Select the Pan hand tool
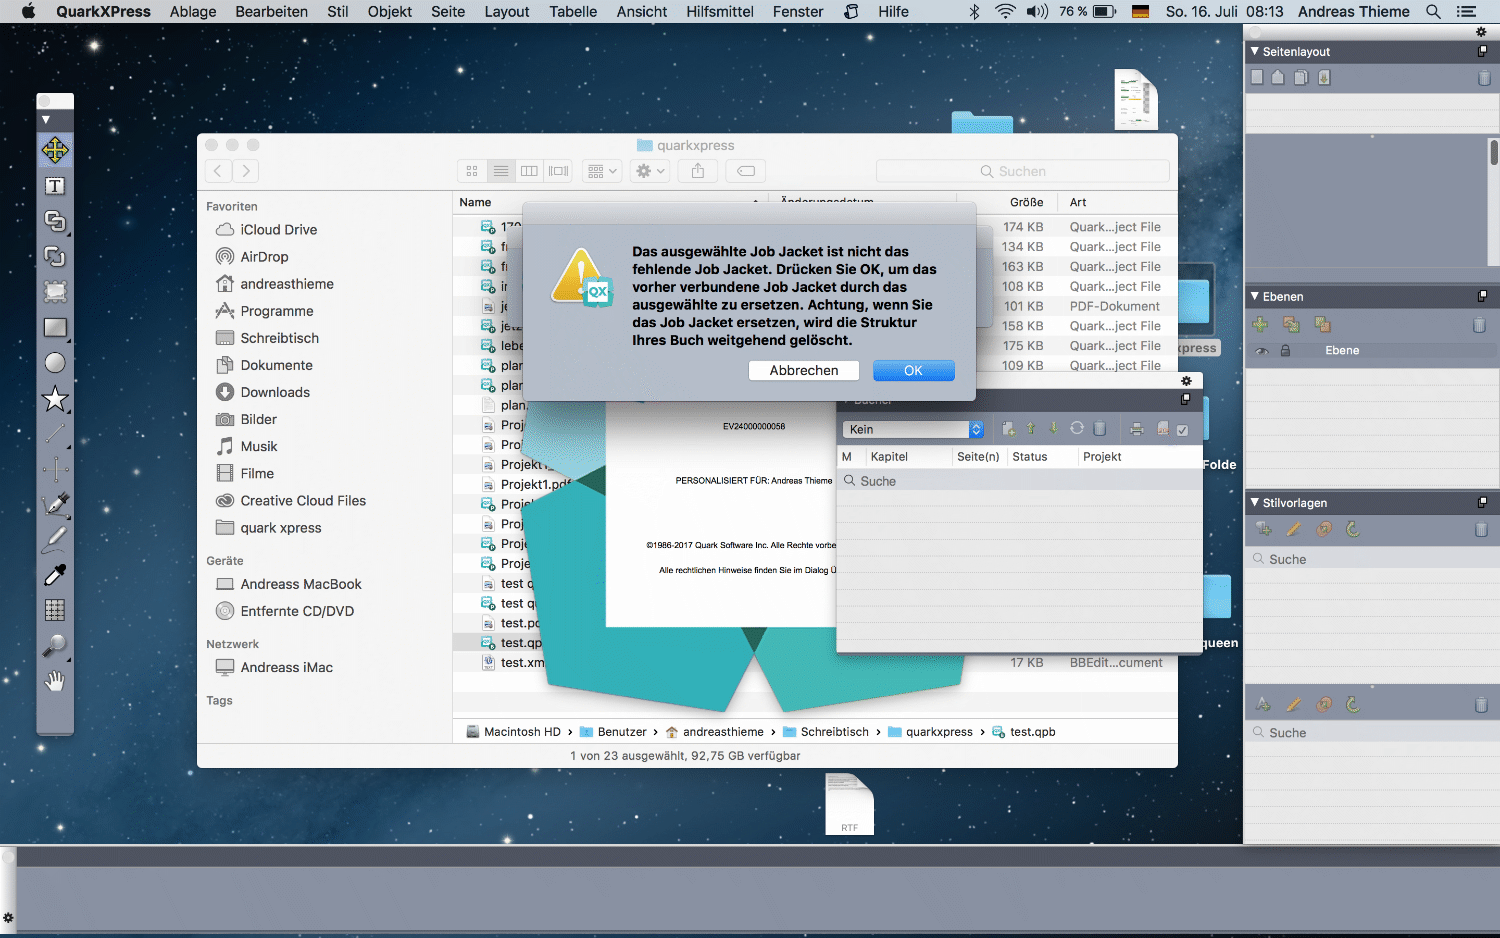Viewport: 1500px width, 938px height. pyautogui.click(x=55, y=681)
